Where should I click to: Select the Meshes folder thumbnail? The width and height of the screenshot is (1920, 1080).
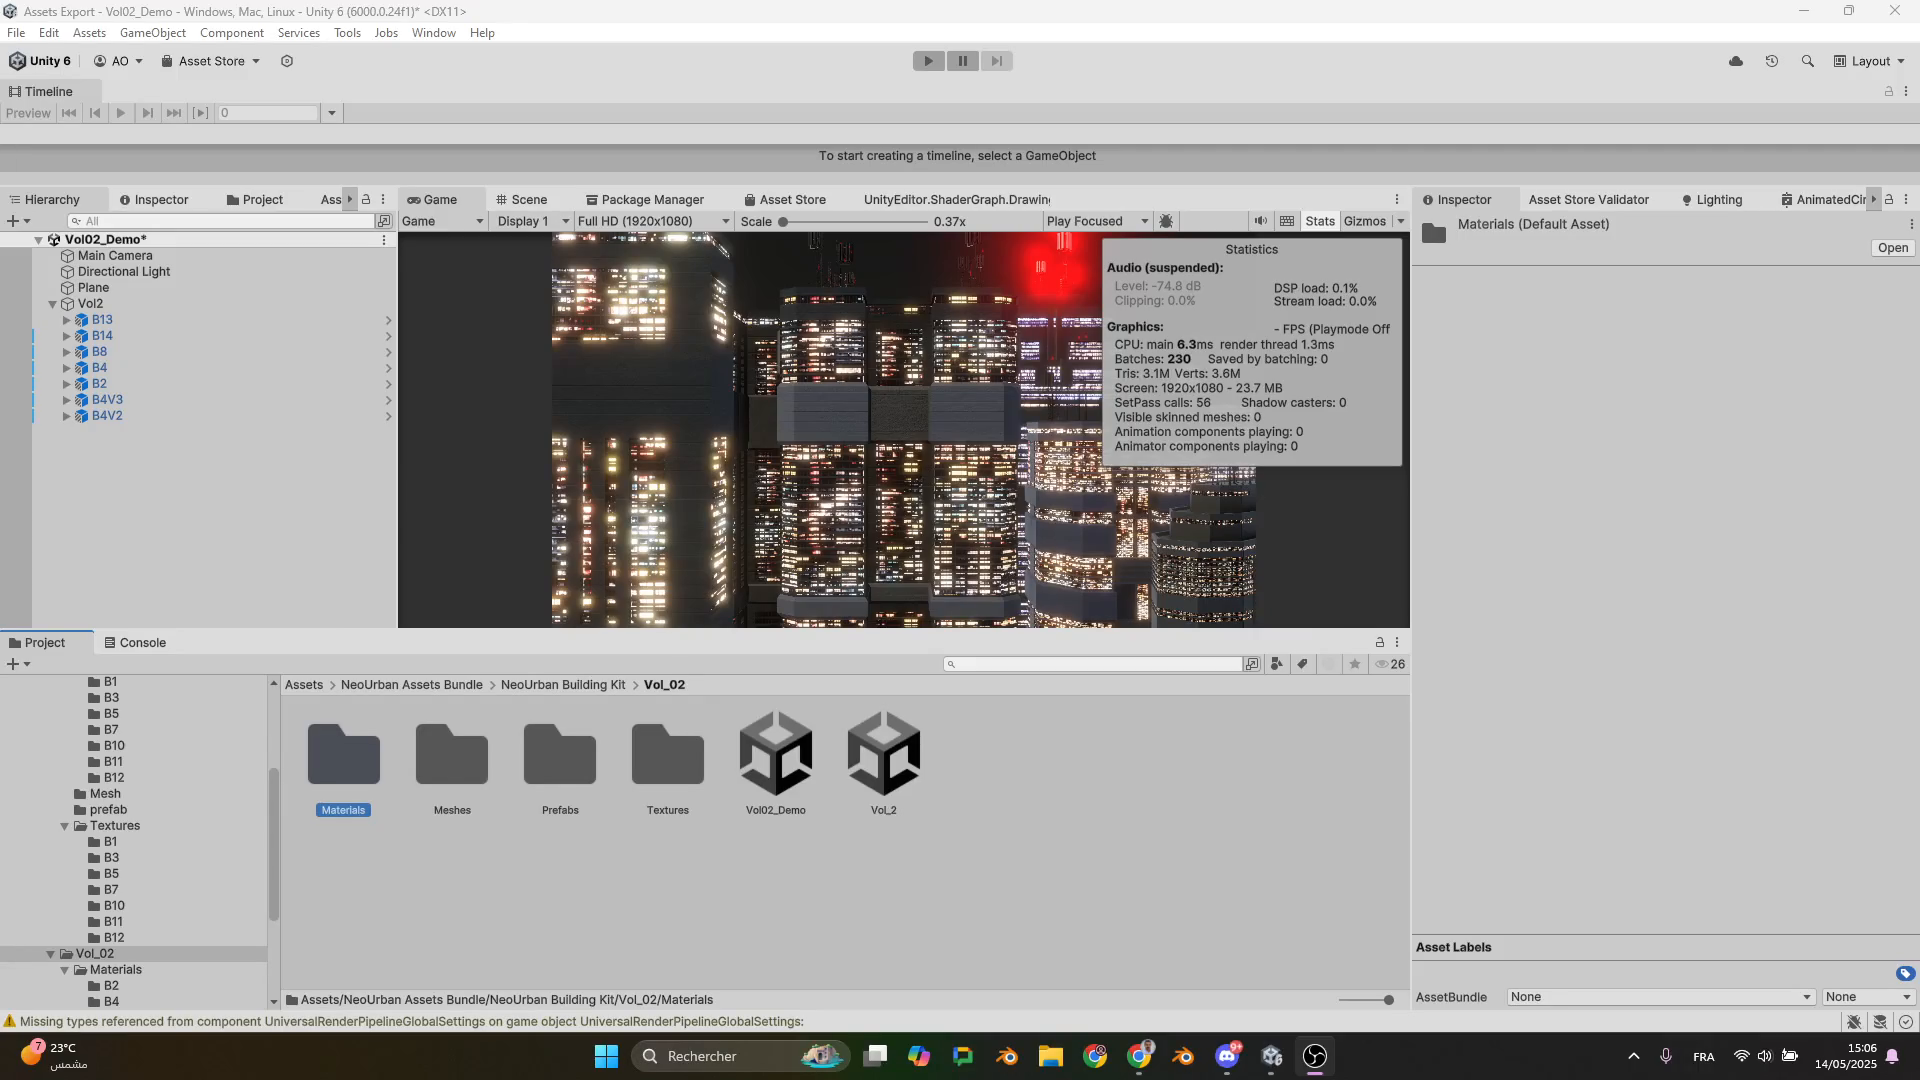coord(452,765)
